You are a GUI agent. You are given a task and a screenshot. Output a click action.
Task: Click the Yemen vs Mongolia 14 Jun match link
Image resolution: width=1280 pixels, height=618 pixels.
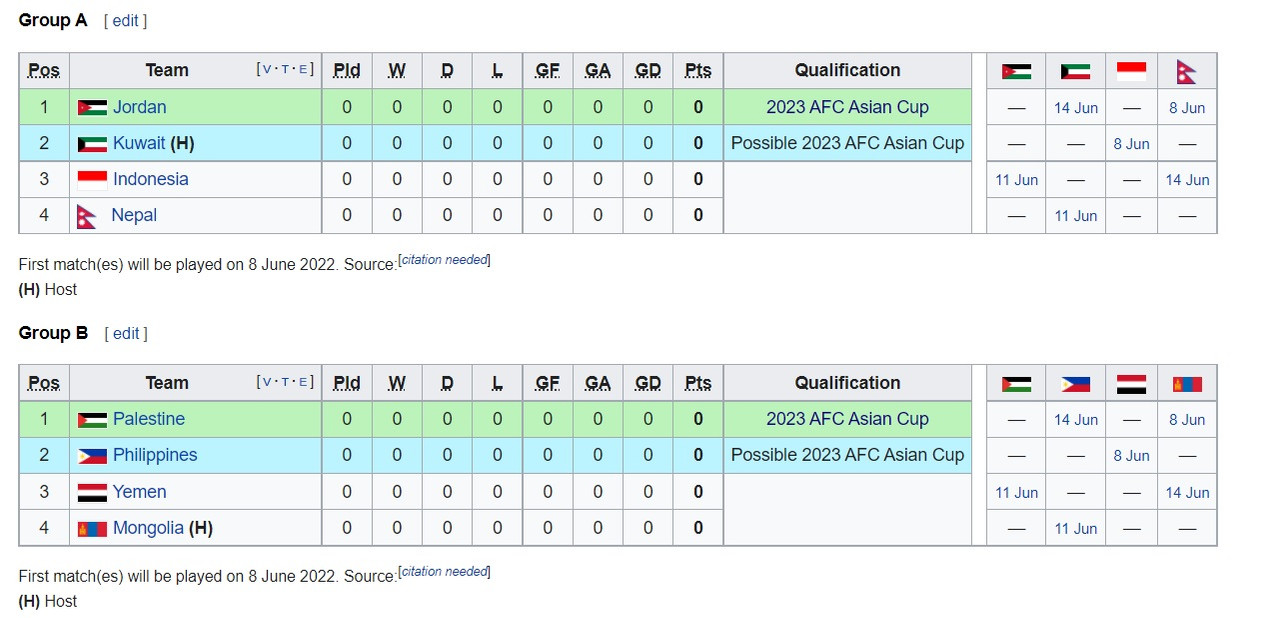(1187, 492)
